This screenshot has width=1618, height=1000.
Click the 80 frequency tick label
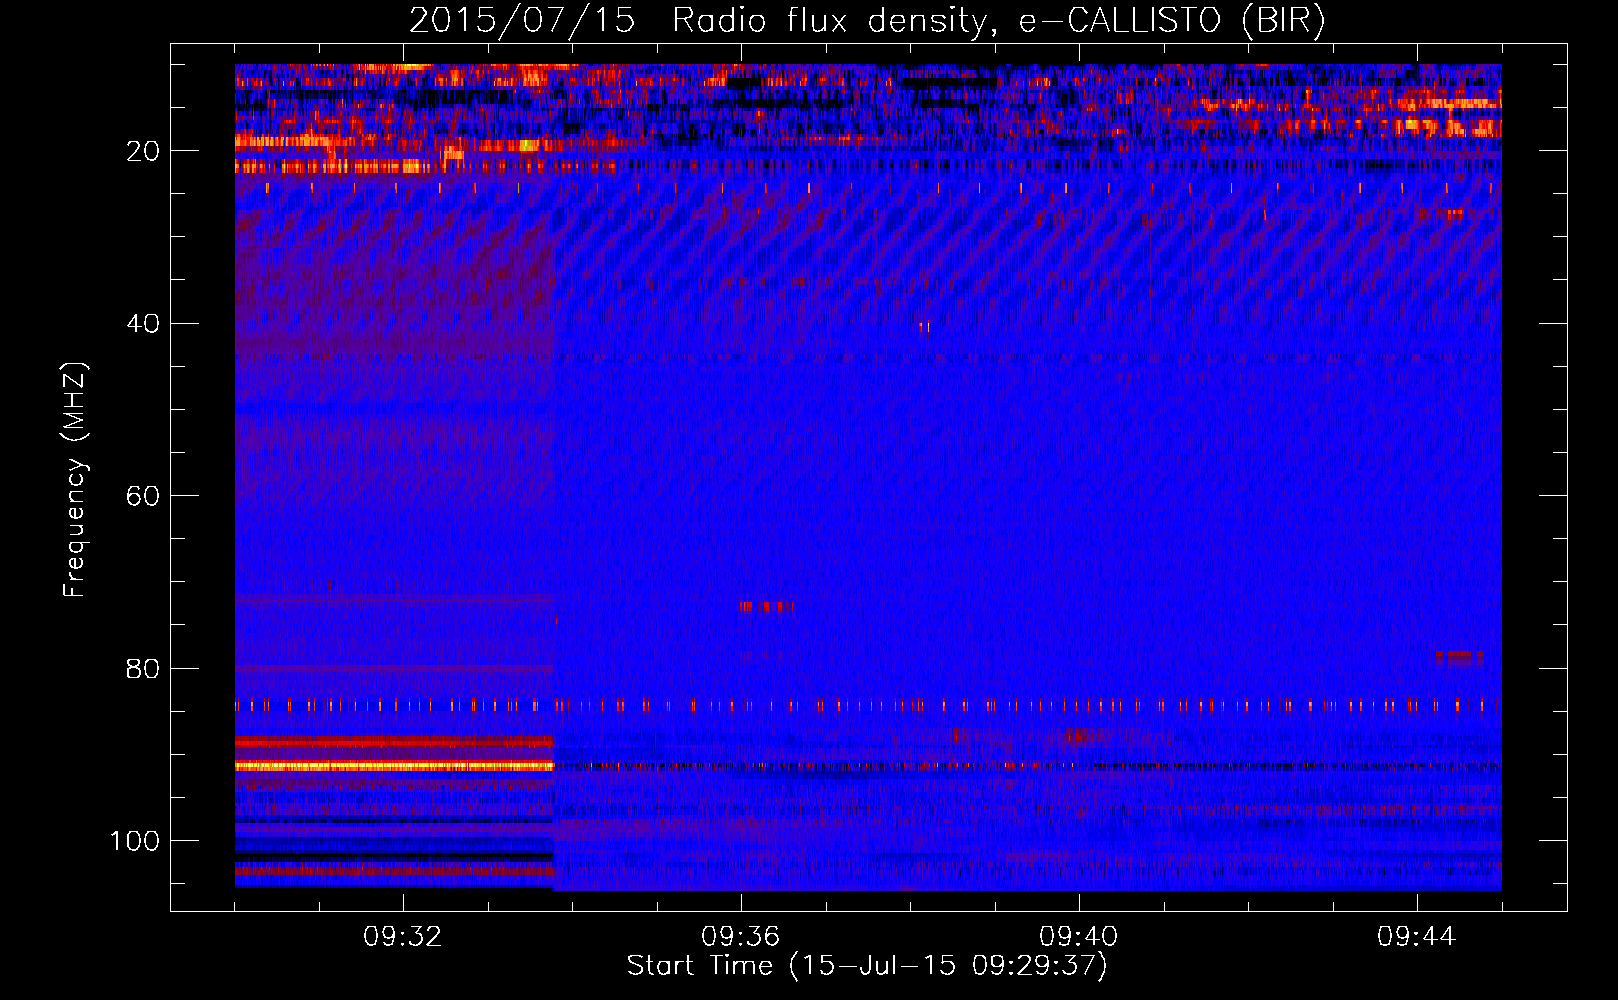click(x=144, y=669)
